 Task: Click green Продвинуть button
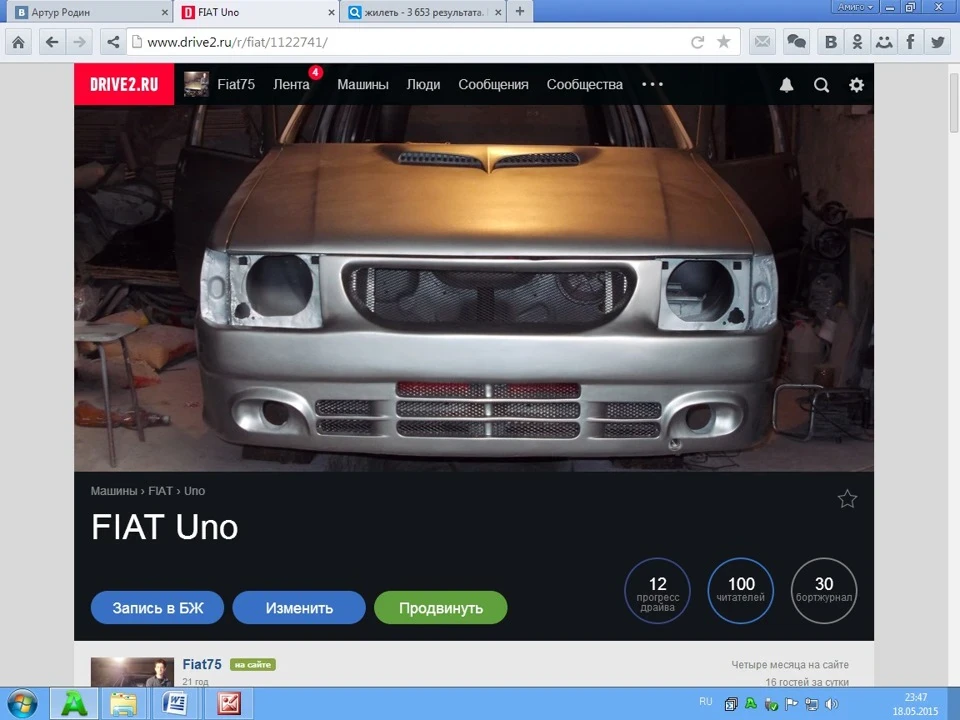click(441, 608)
